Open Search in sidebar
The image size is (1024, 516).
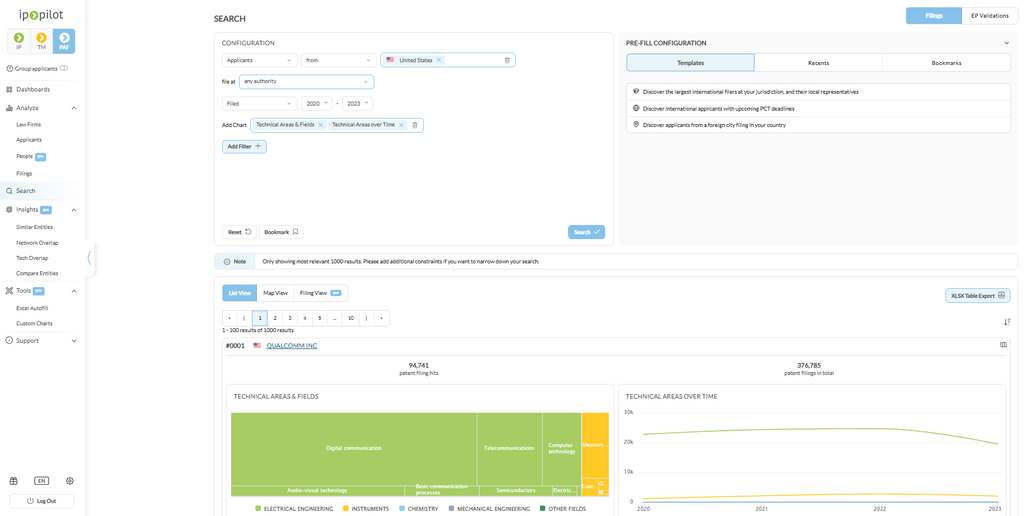(x=25, y=191)
